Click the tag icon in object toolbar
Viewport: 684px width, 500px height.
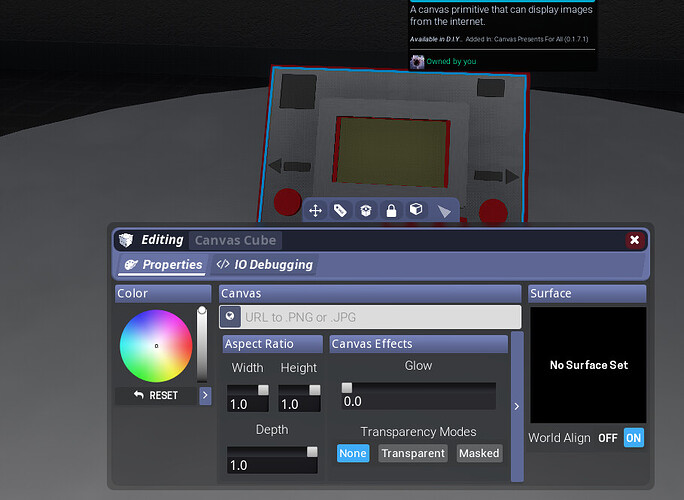[340, 211]
